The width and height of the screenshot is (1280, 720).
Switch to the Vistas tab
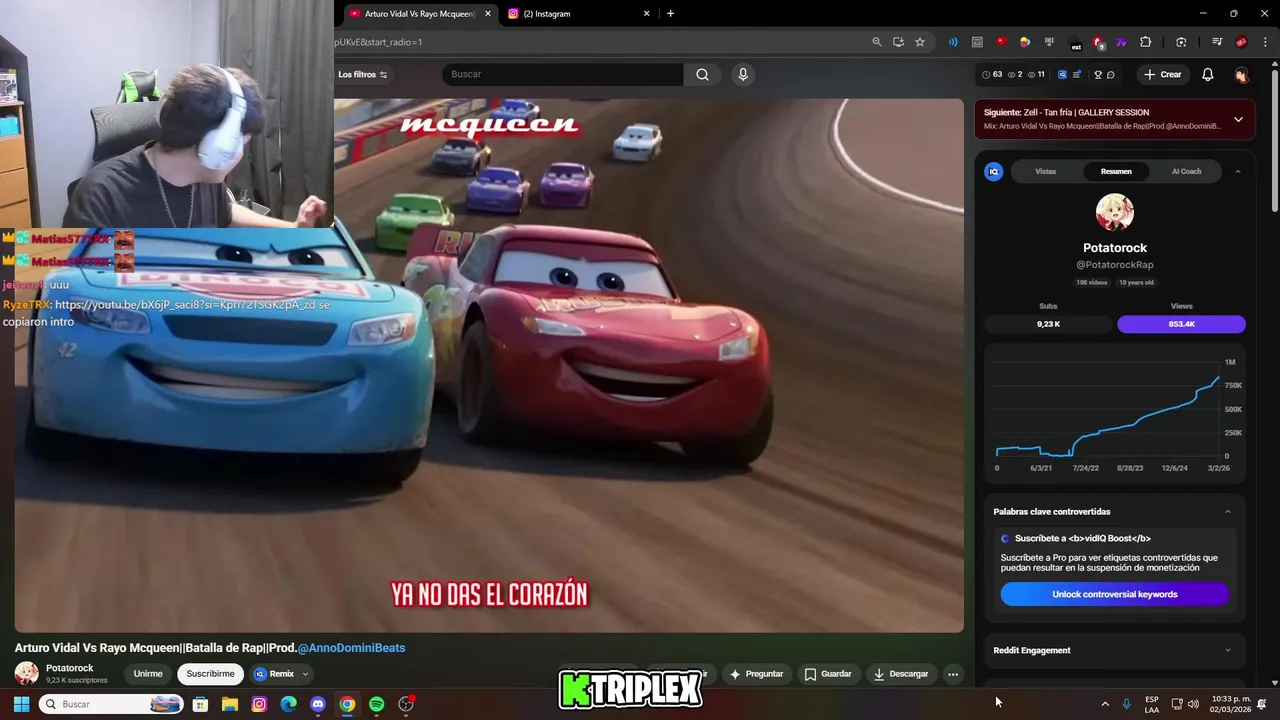pos(1045,171)
